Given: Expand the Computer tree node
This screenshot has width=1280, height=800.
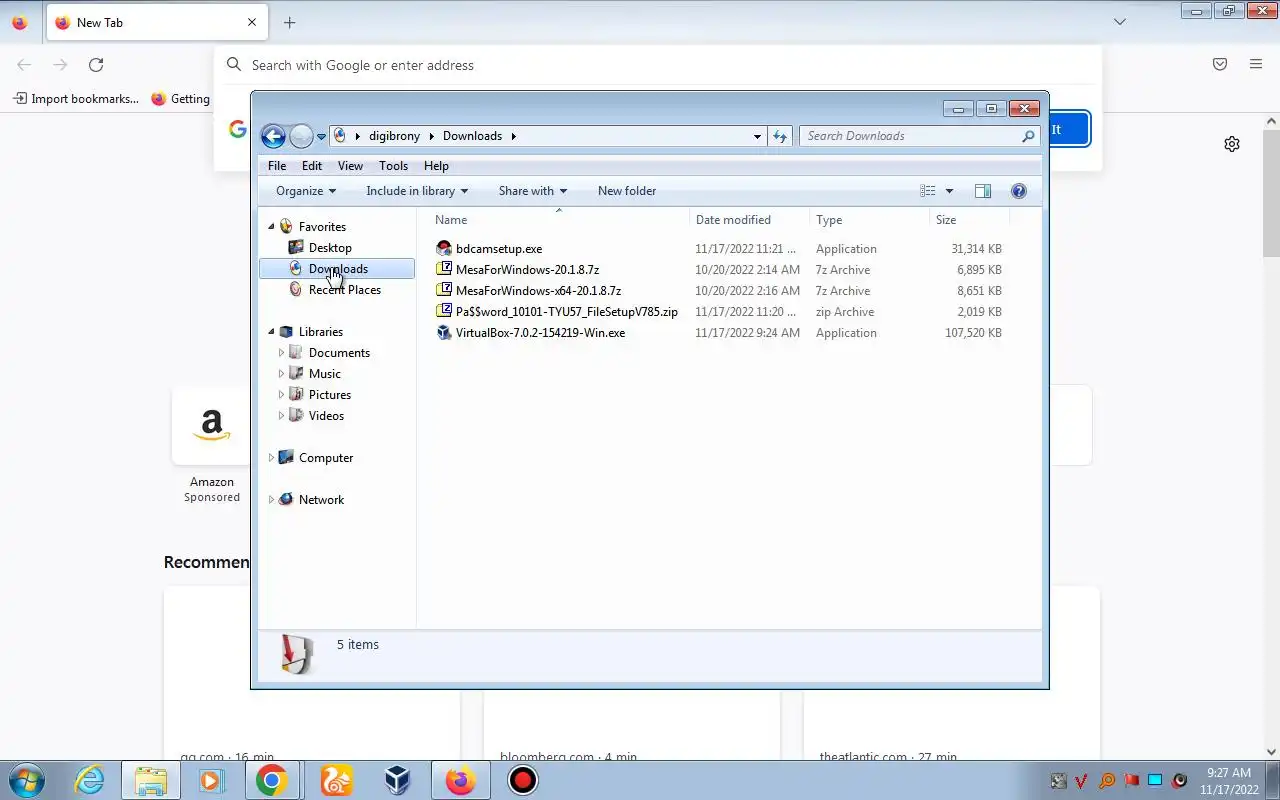Looking at the screenshot, I should [271, 458].
